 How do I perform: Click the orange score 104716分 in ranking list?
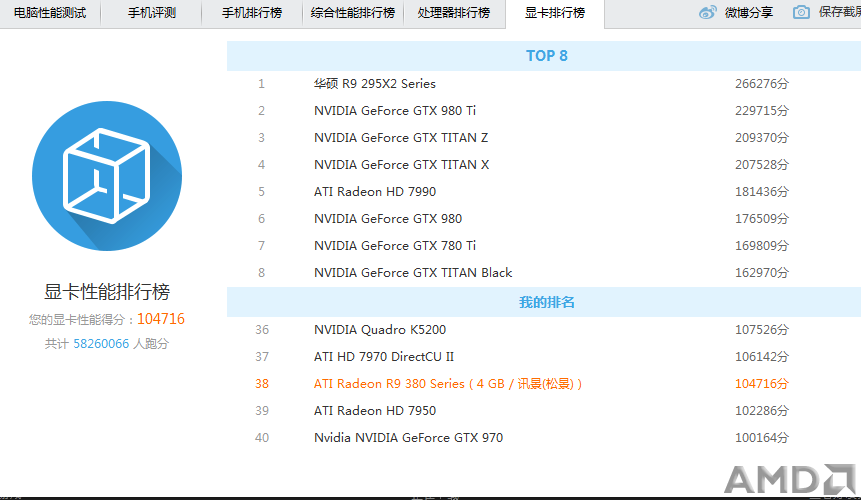click(762, 384)
